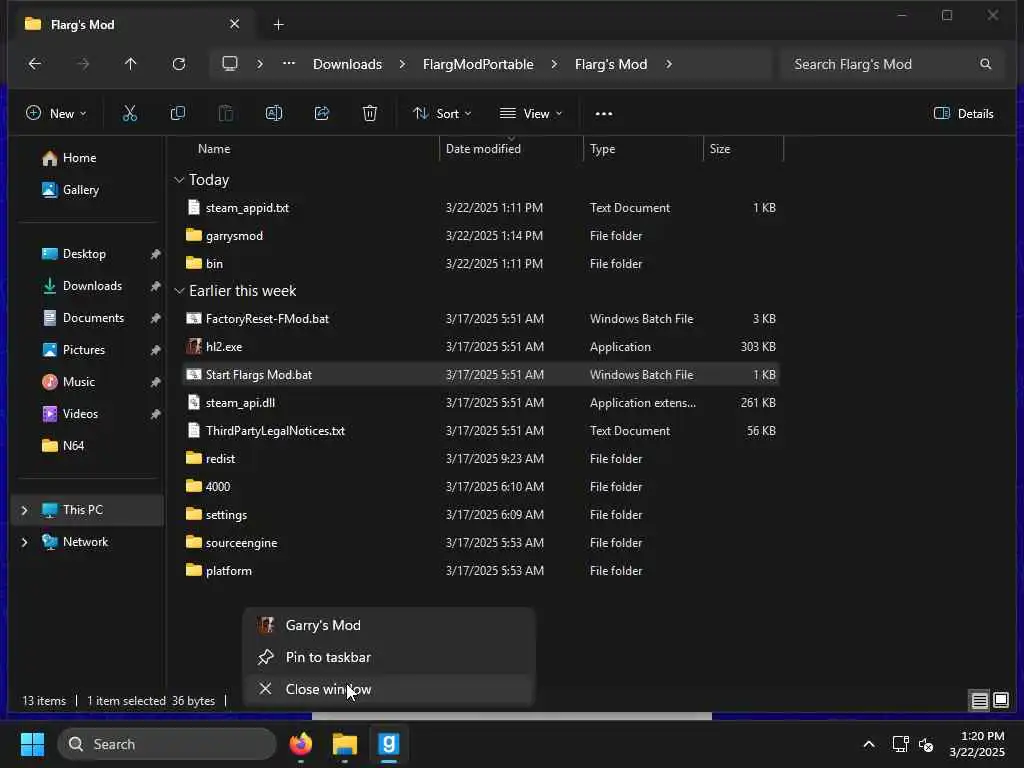Show hidden system tray icons

click(869, 744)
